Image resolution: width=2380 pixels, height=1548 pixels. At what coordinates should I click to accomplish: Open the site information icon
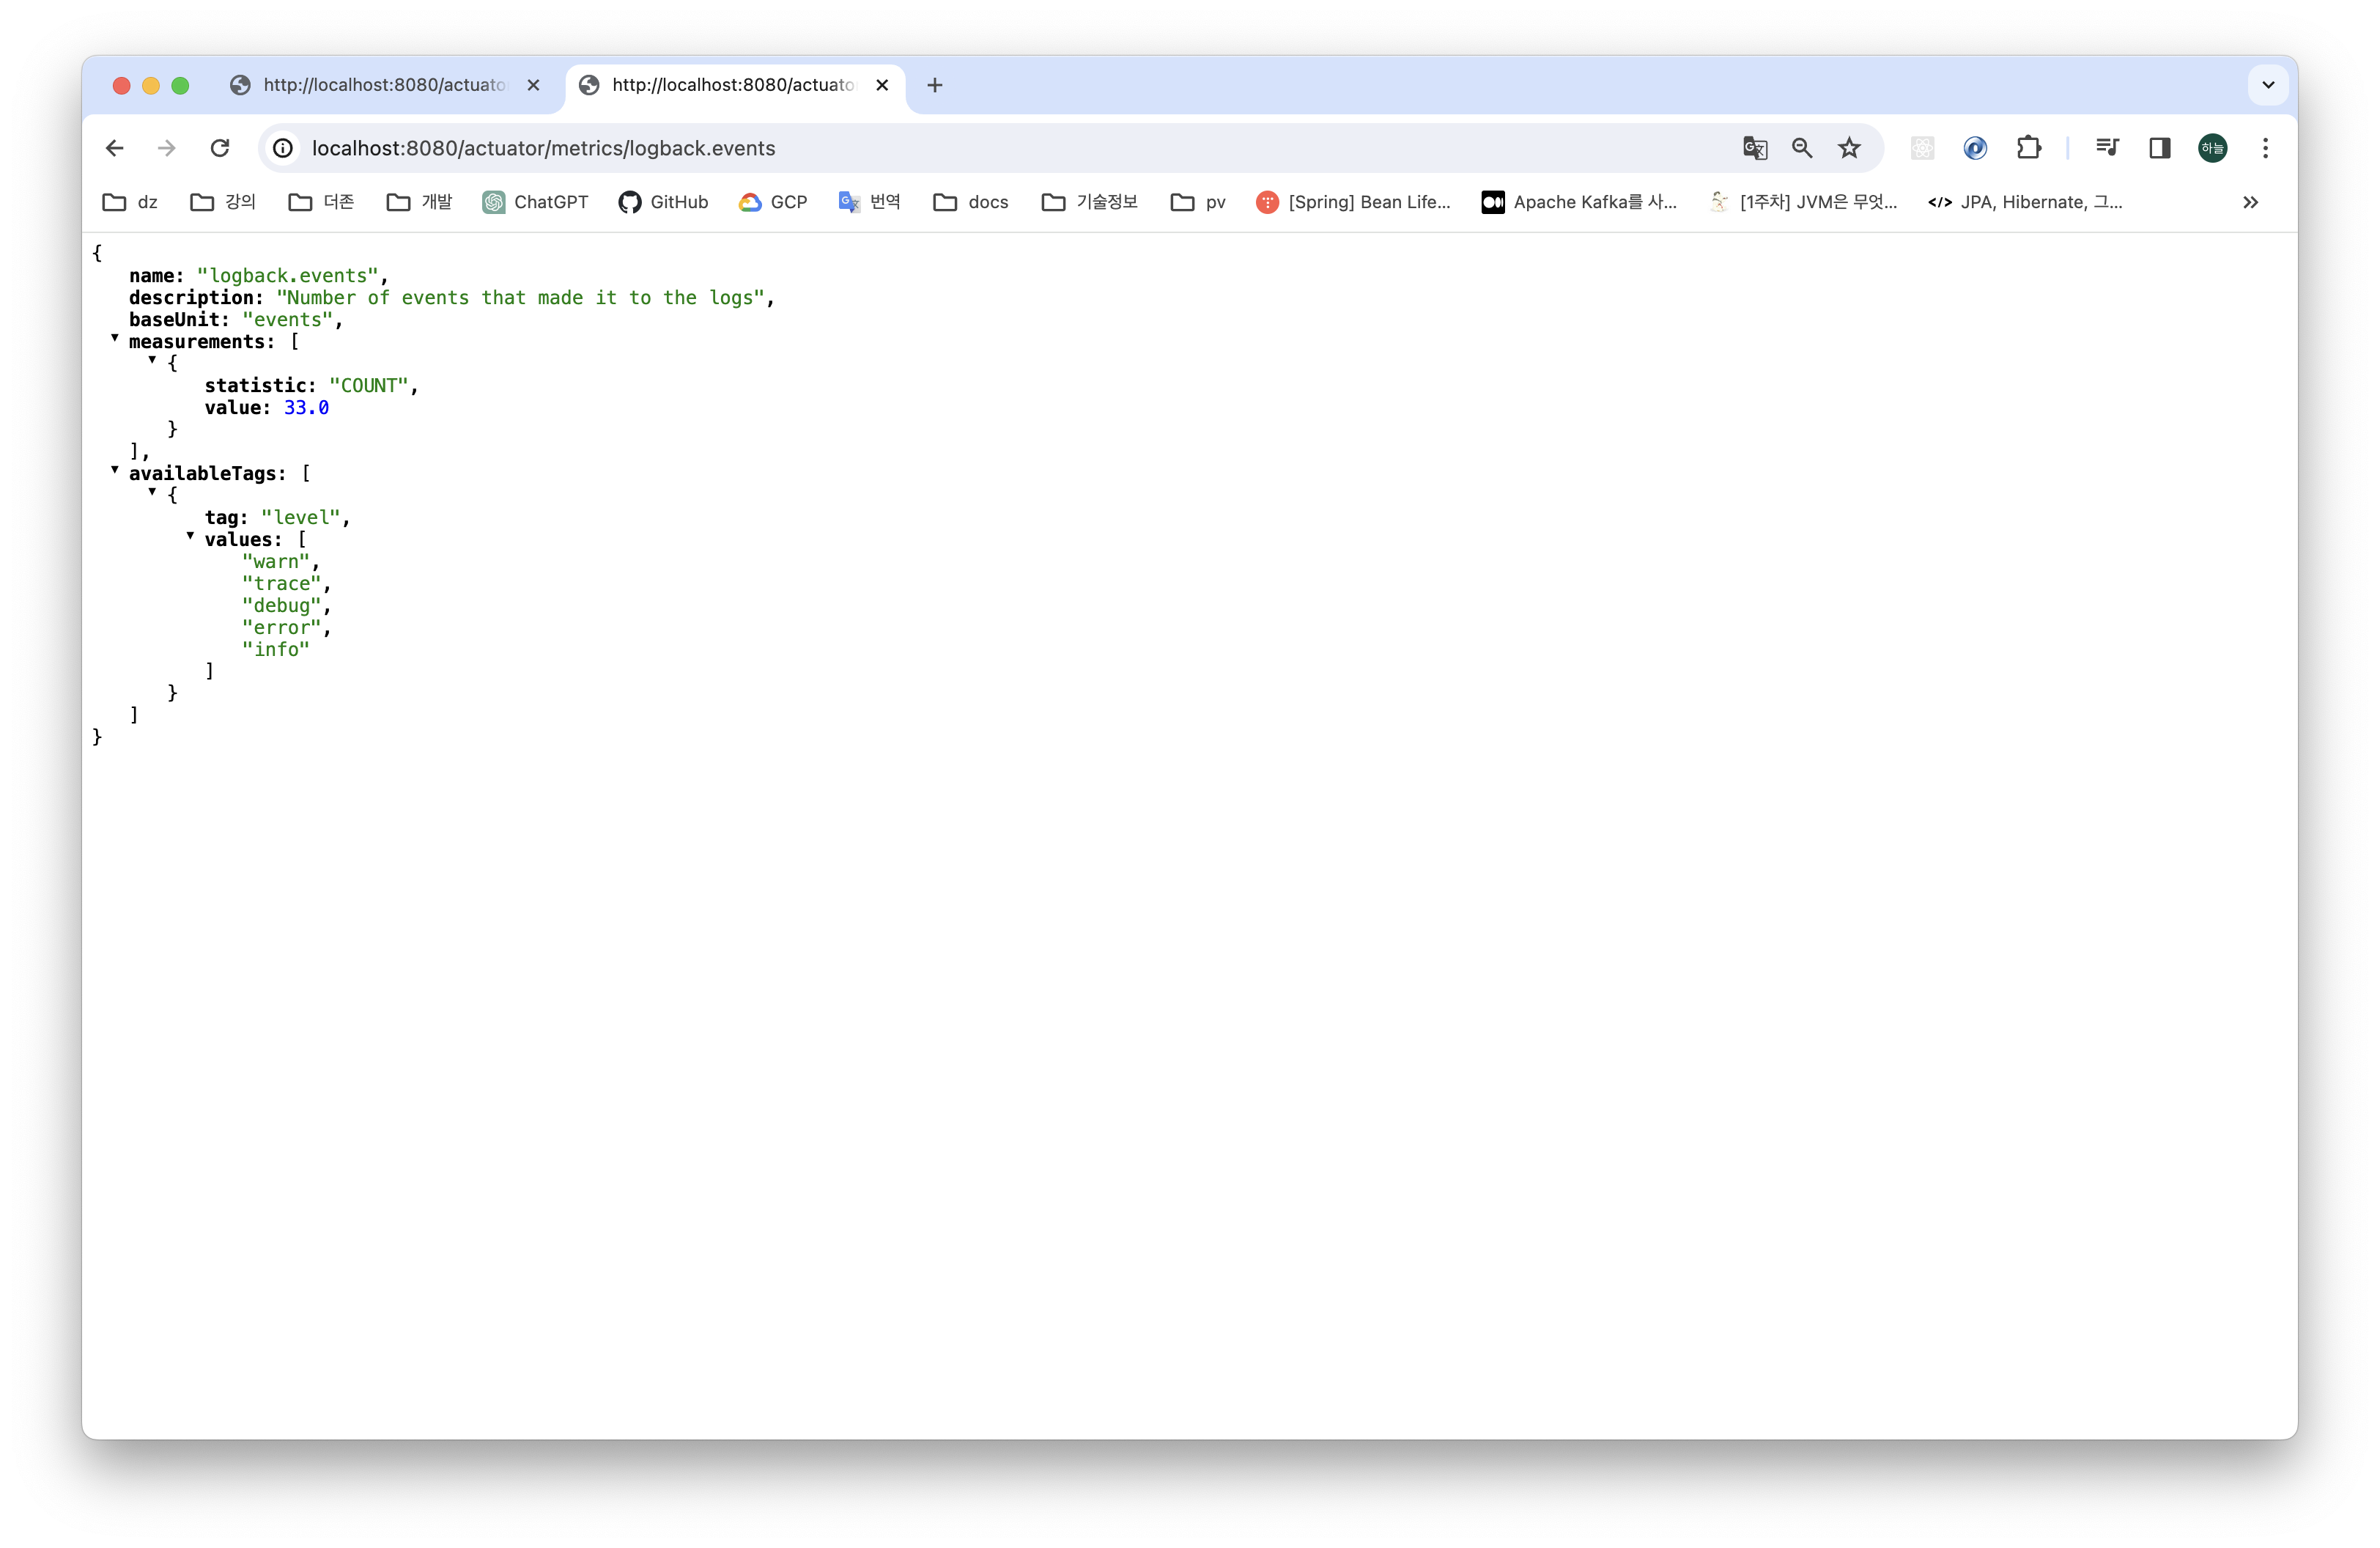284,148
